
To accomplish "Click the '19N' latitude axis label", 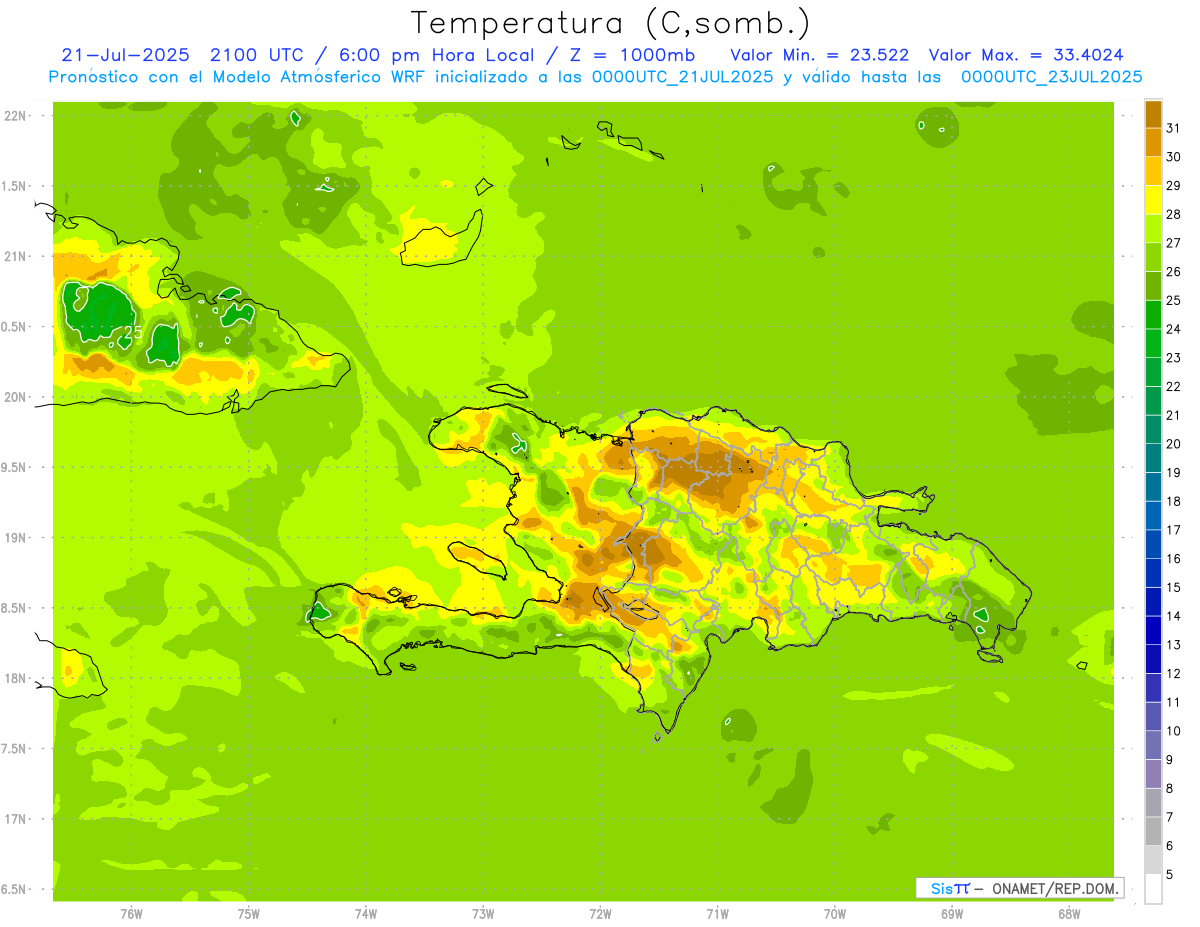I will pyautogui.click(x=15, y=537).
